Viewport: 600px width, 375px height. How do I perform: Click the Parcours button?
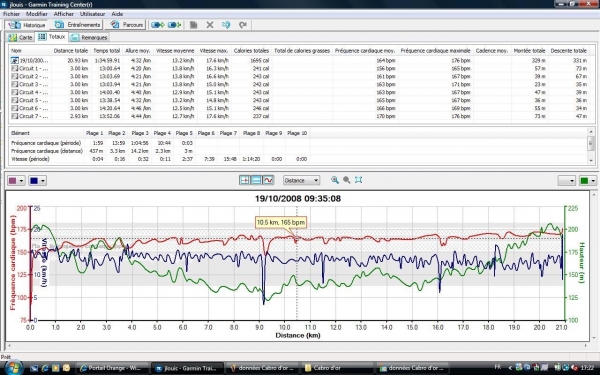[127, 25]
